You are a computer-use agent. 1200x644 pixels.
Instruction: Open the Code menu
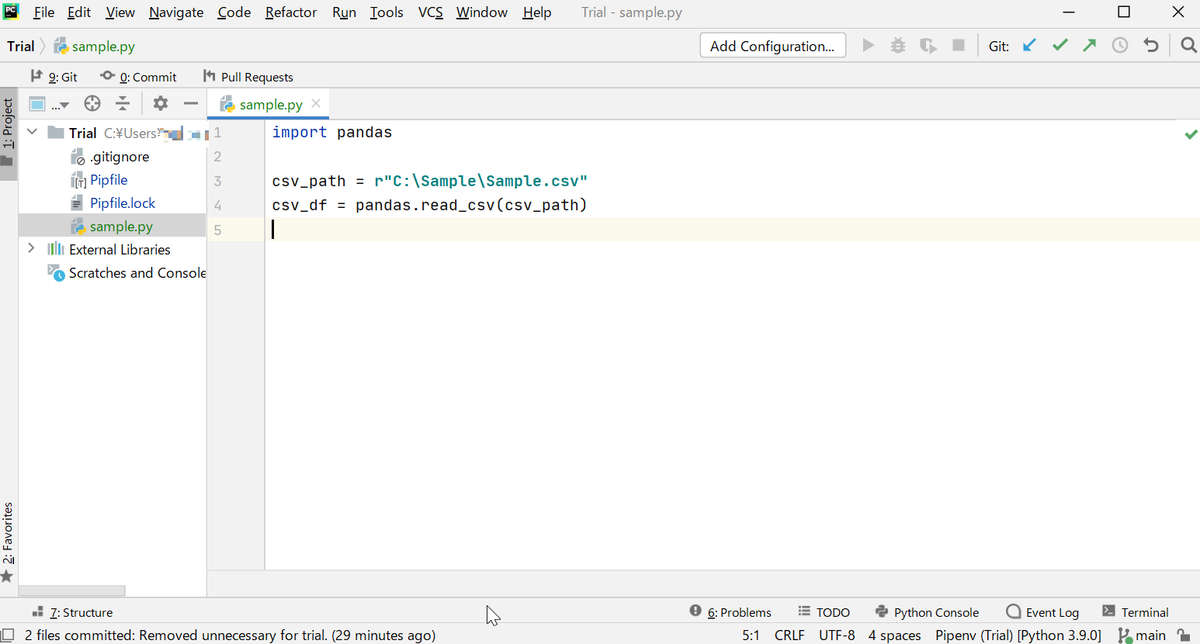(x=234, y=12)
